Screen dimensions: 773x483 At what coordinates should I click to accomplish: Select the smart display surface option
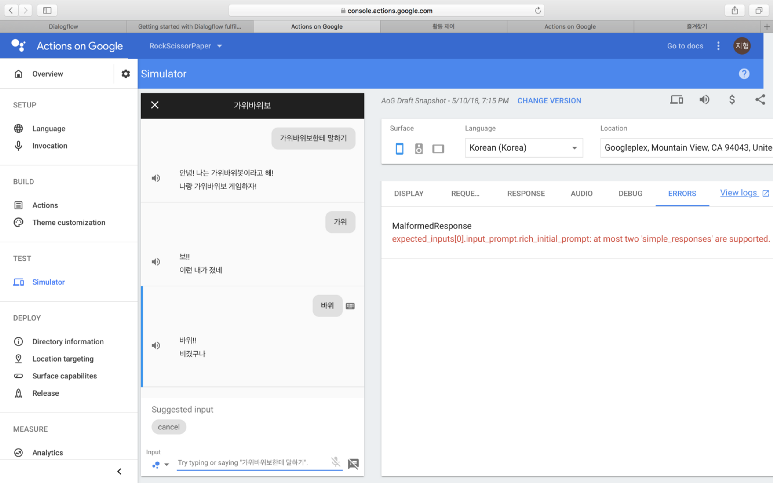(438, 148)
